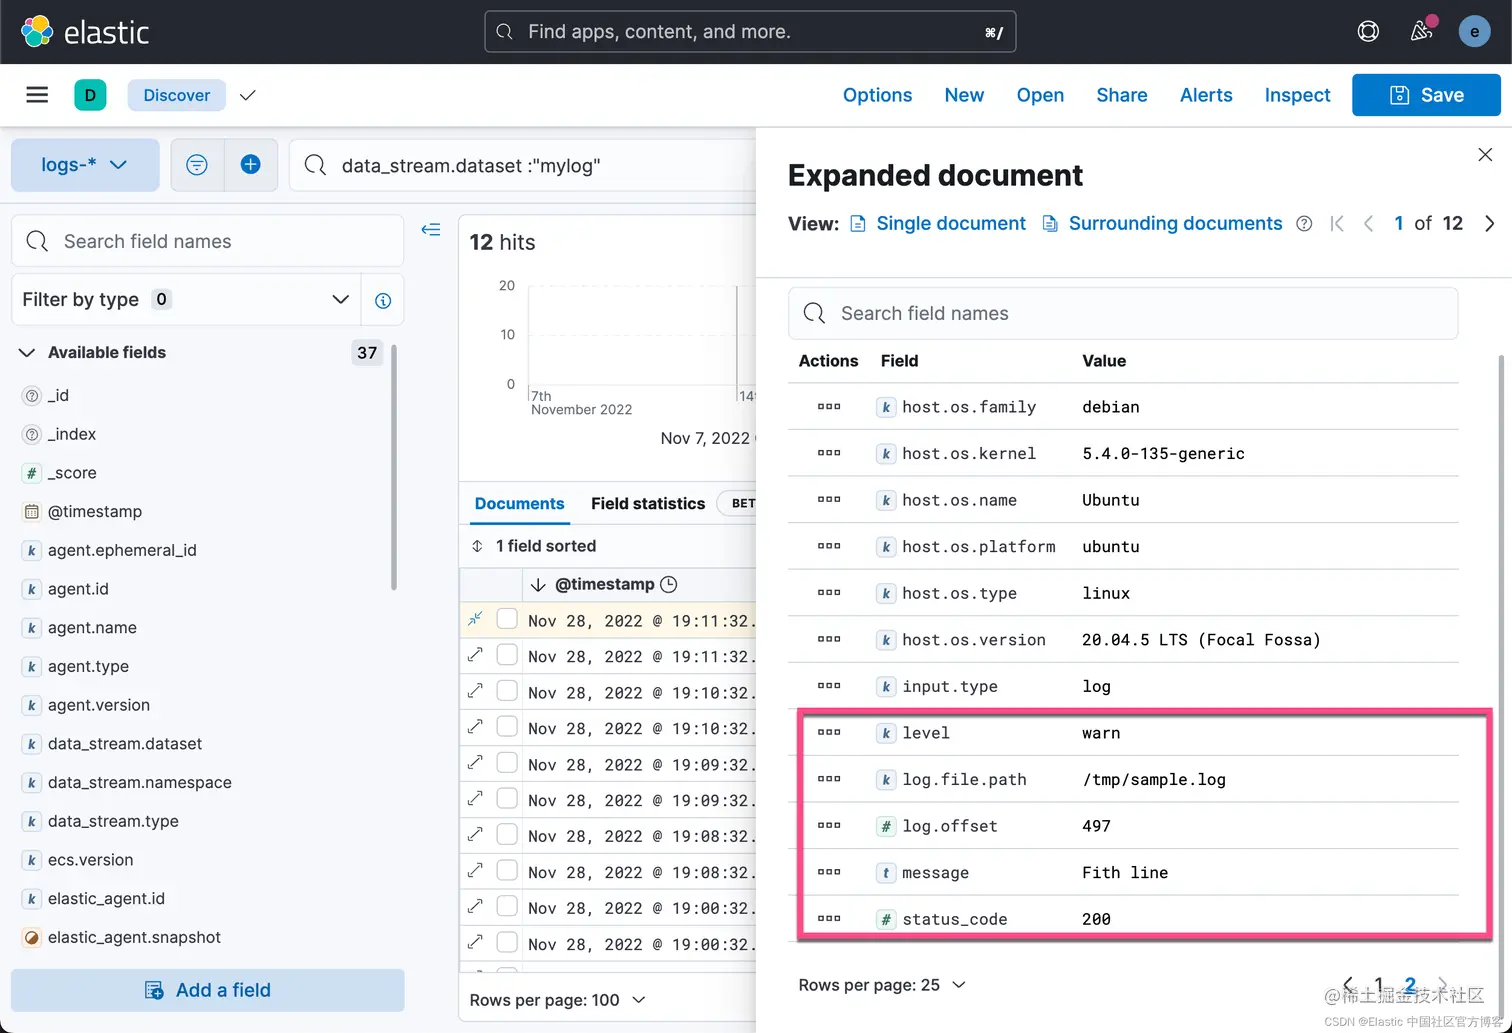Select checkbox of second 19:10:32 row

click(507, 727)
